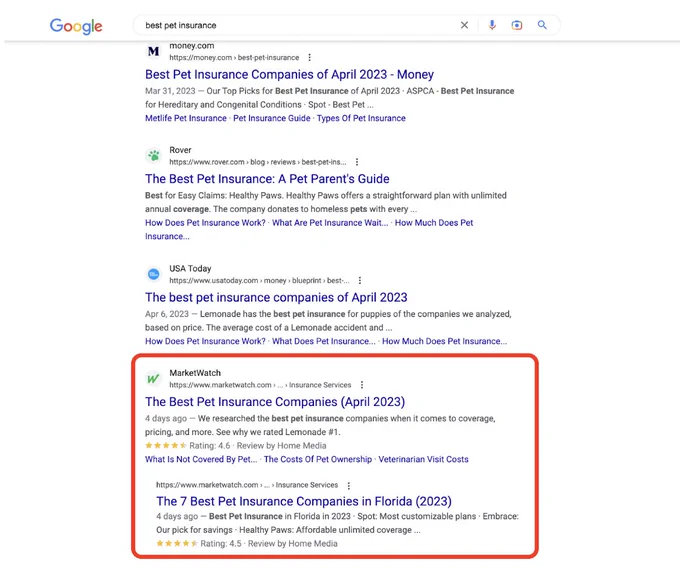Click the MarketWatch green favicon
Viewport: 680px width, 580px height.
tap(154, 379)
